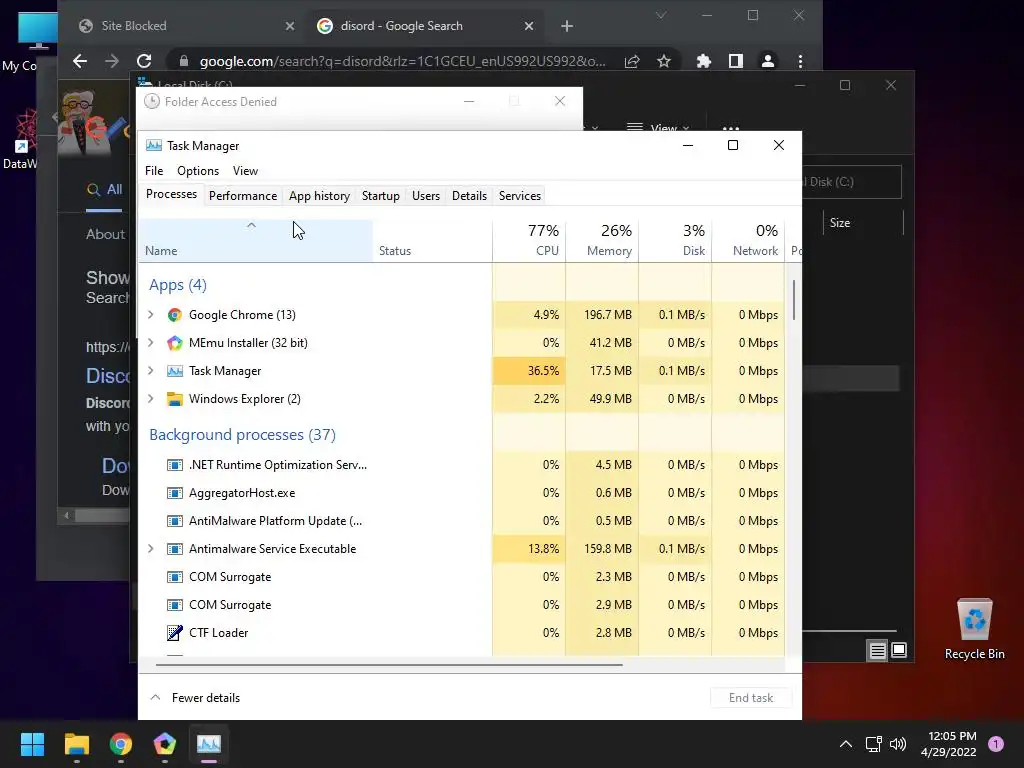Open a new Chrome tab

tap(567, 26)
